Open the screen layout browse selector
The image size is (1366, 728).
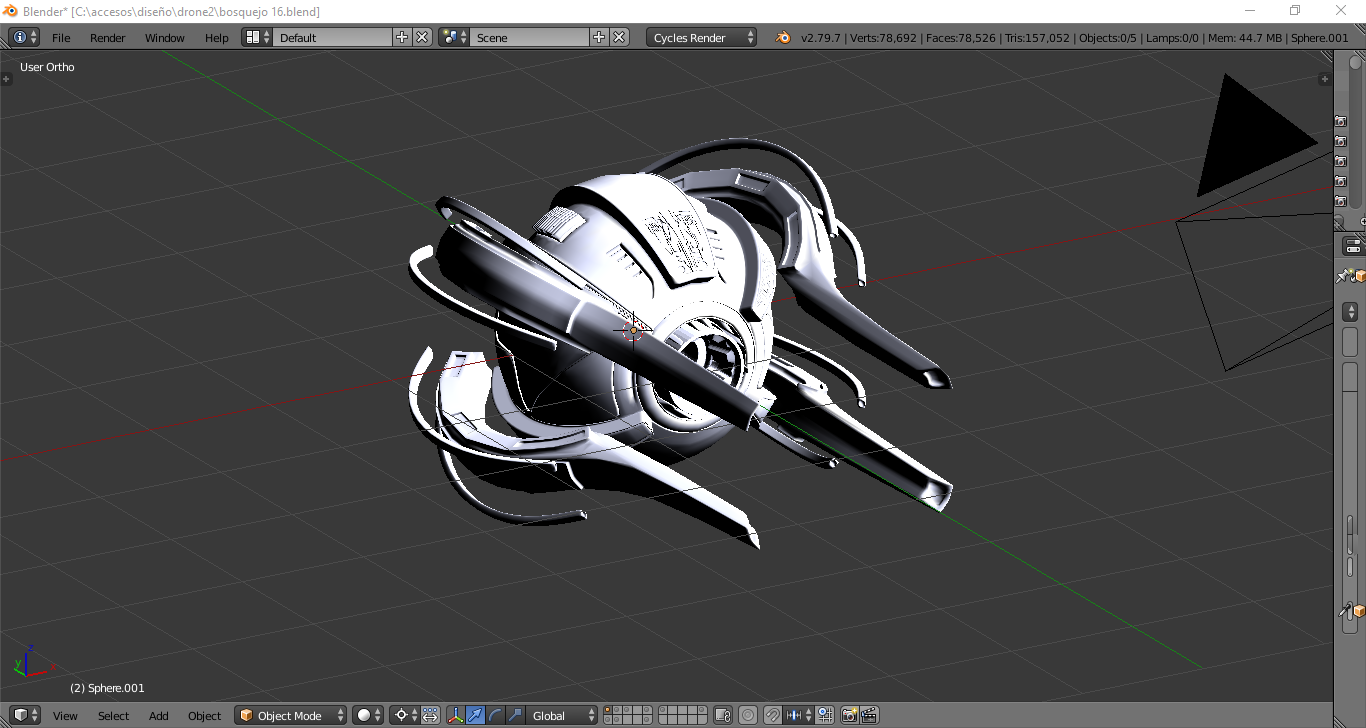click(x=258, y=37)
